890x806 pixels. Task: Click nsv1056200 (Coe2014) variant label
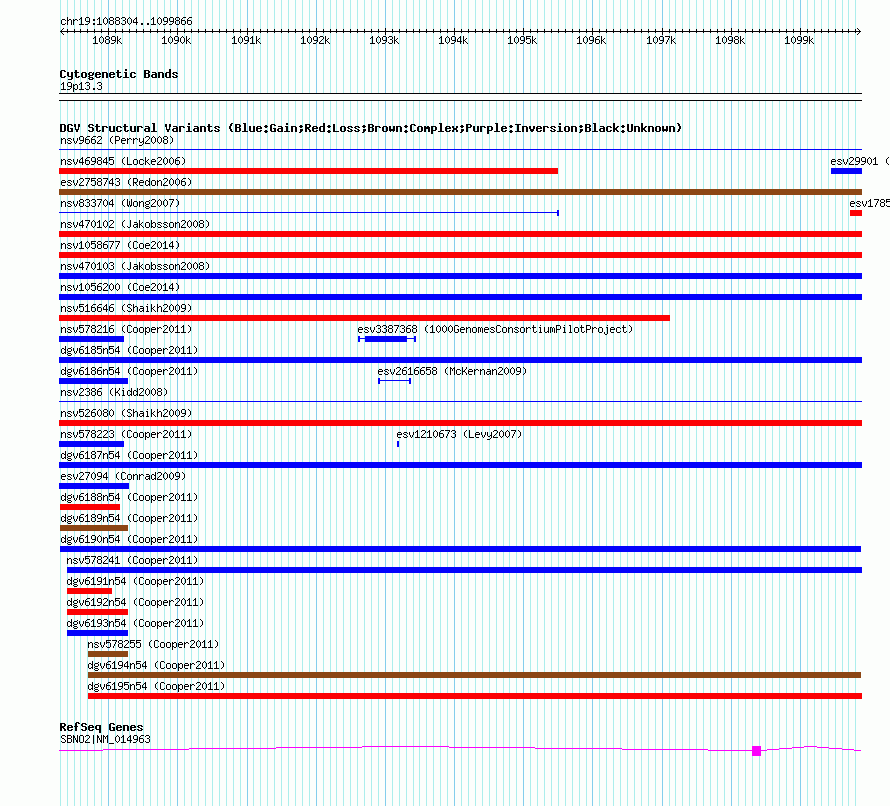120,287
